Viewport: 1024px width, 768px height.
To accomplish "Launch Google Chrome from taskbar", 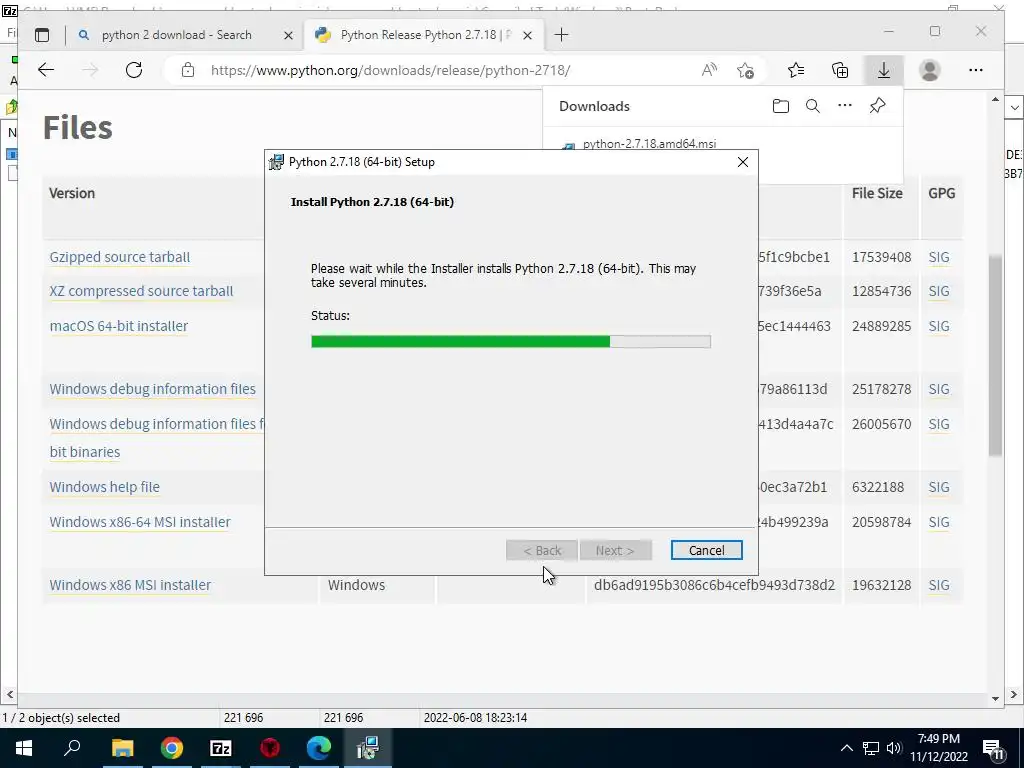I will coord(172,748).
